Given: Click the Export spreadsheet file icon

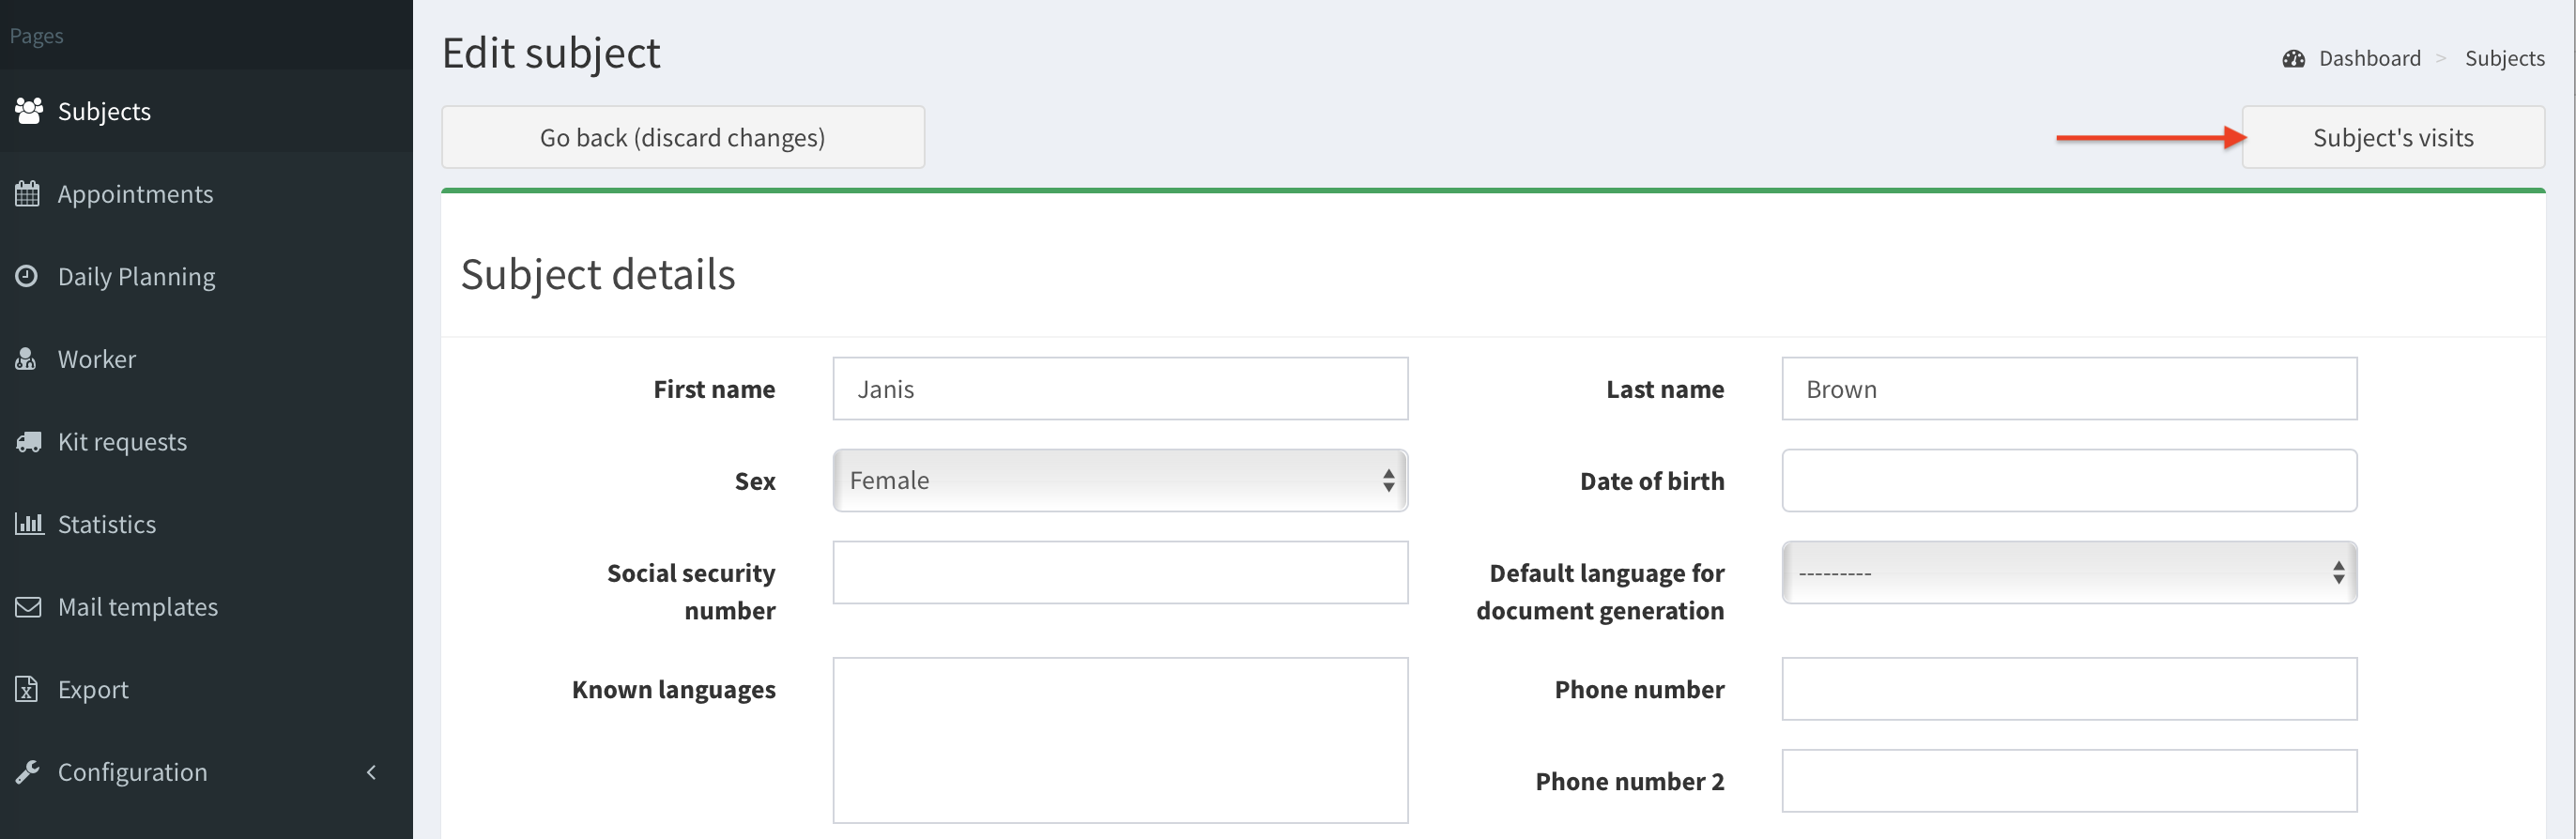Looking at the screenshot, I should 27,689.
